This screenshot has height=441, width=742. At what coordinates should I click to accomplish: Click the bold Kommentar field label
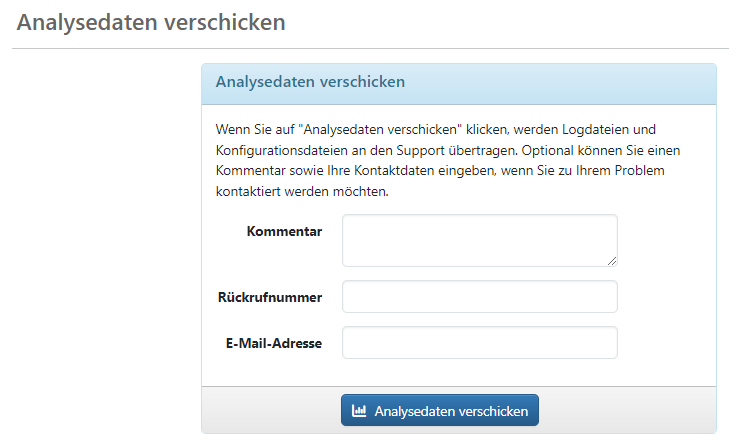[x=284, y=232]
